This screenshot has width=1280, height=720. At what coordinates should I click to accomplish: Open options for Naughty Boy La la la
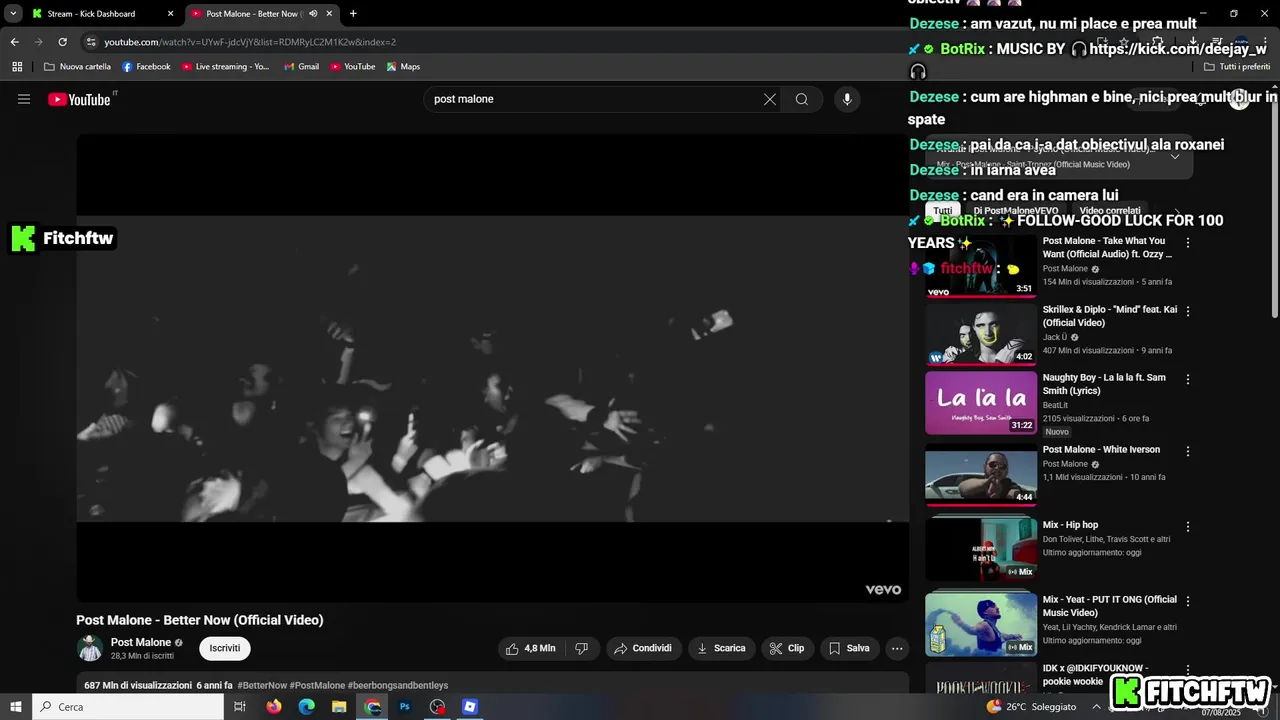pos(1188,379)
